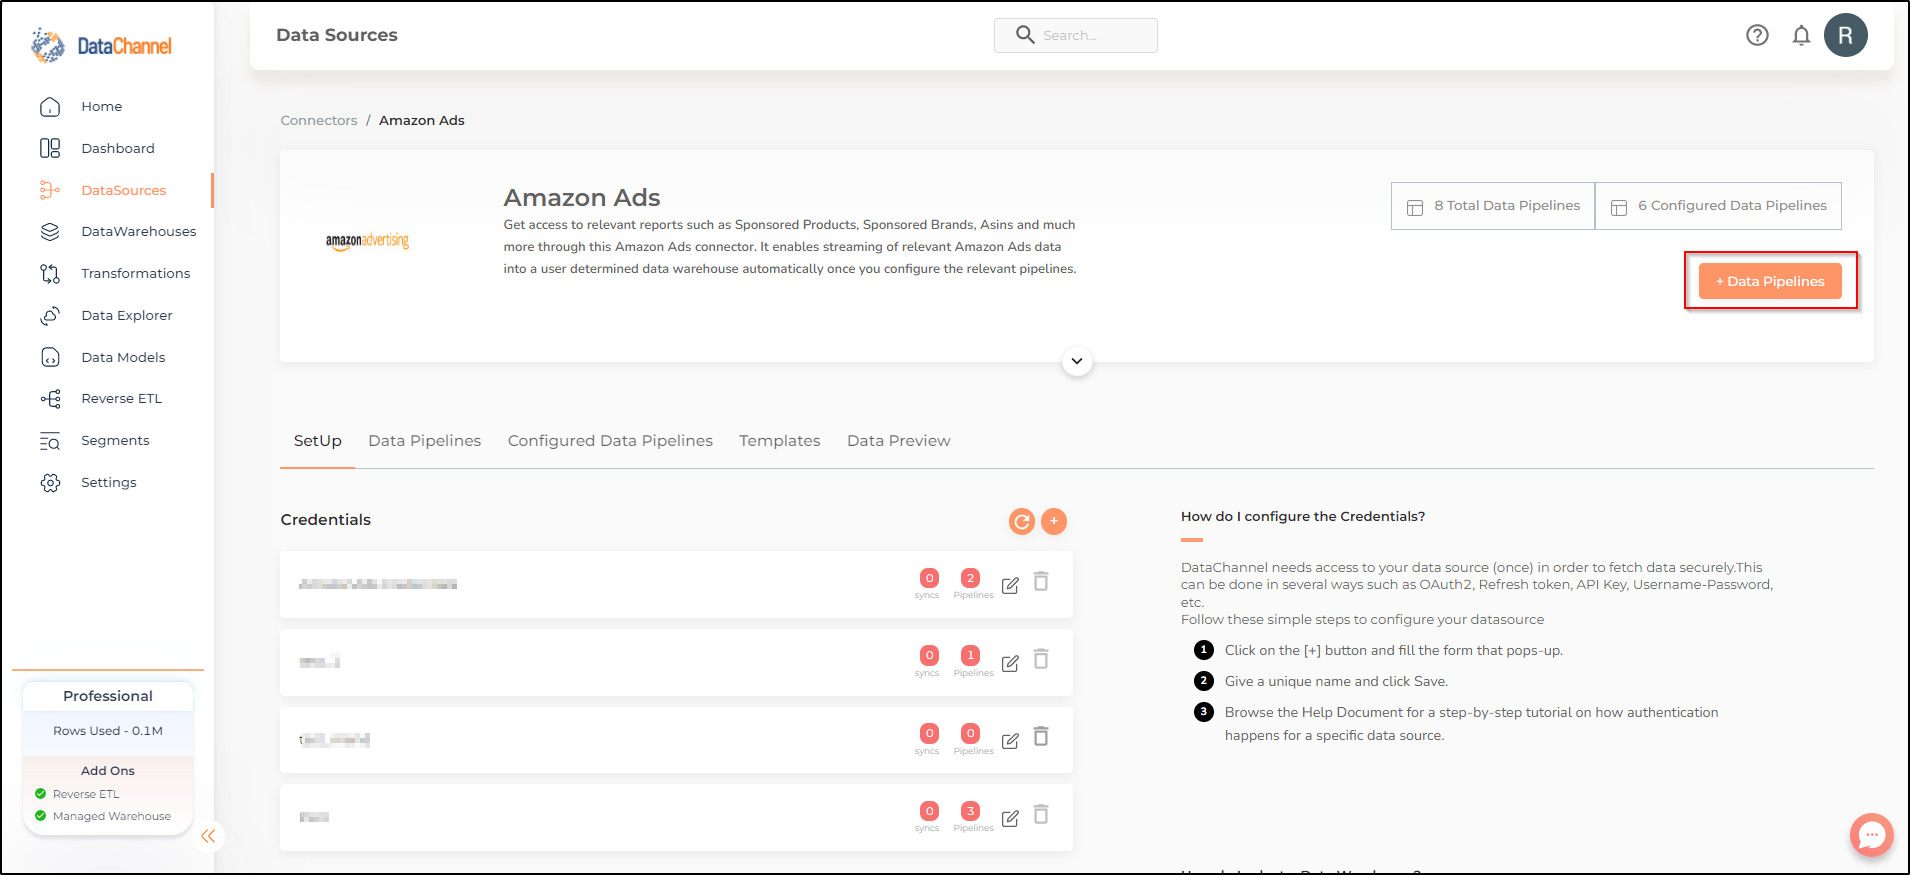Click the Credentials heading

click(x=325, y=520)
